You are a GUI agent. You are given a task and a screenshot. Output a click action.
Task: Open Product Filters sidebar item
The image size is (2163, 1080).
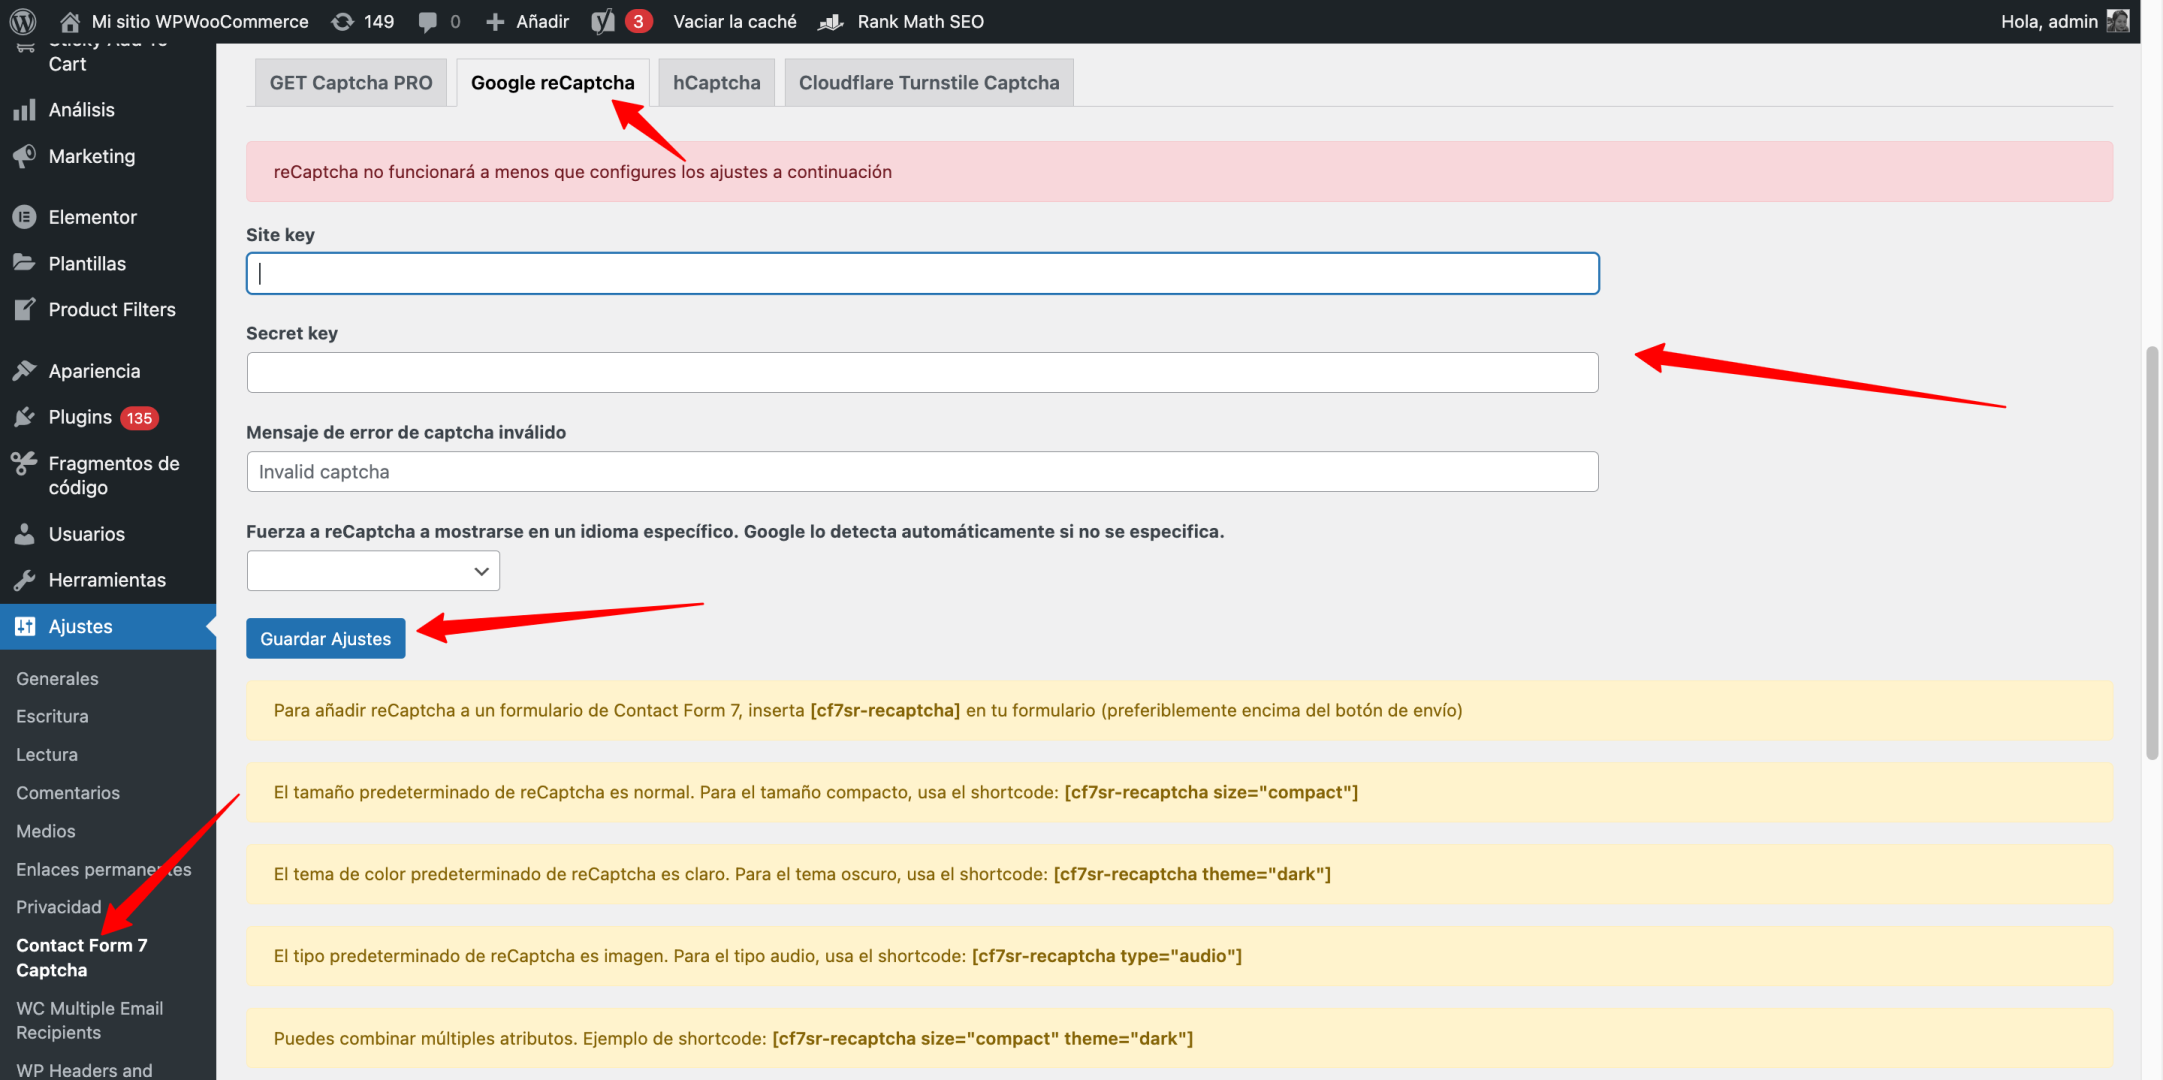tap(112, 309)
